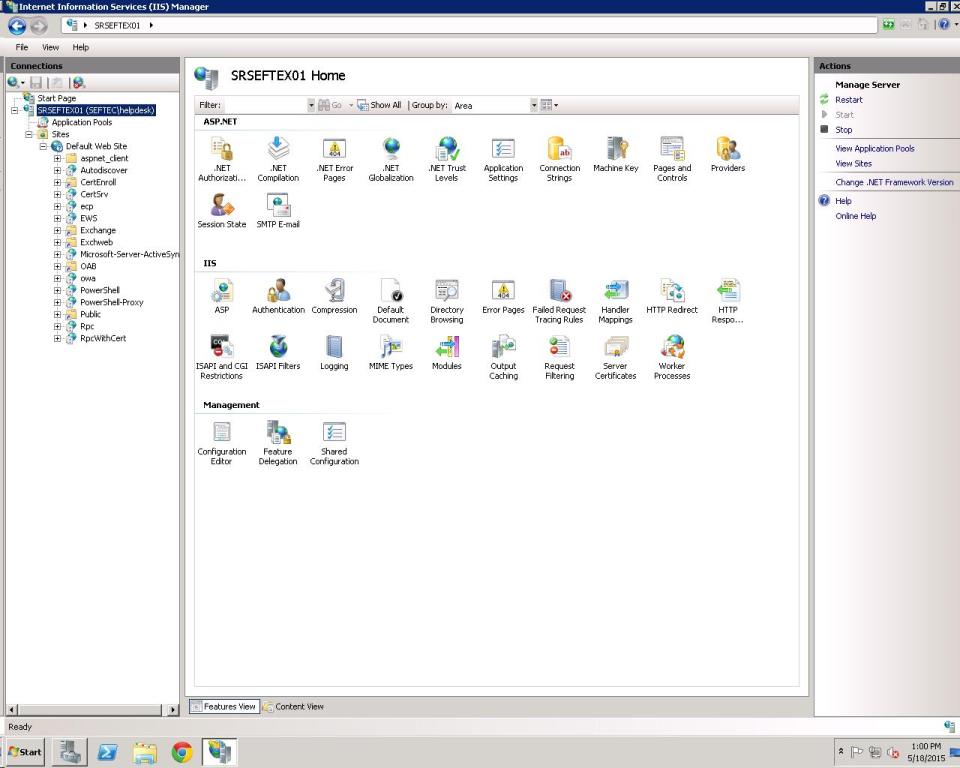Open Pages and Controls feature
Screen dimensions: 960x768
(x=672, y=159)
